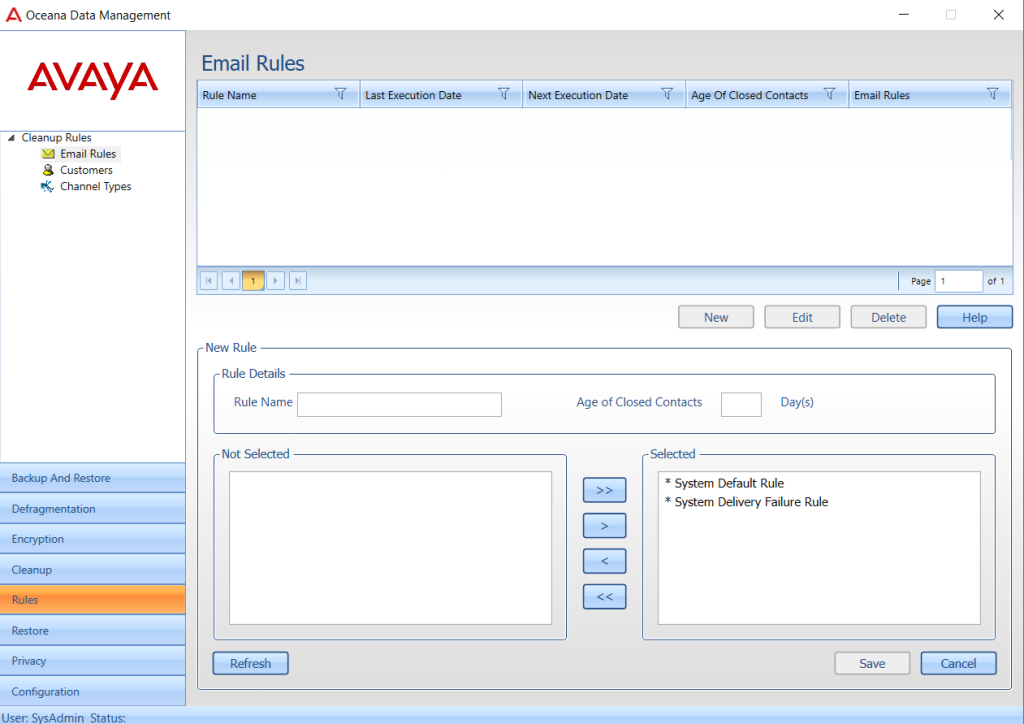Go to last page of rules grid
This screenshot has width=1024, height=724.
(x=298, y=281)
